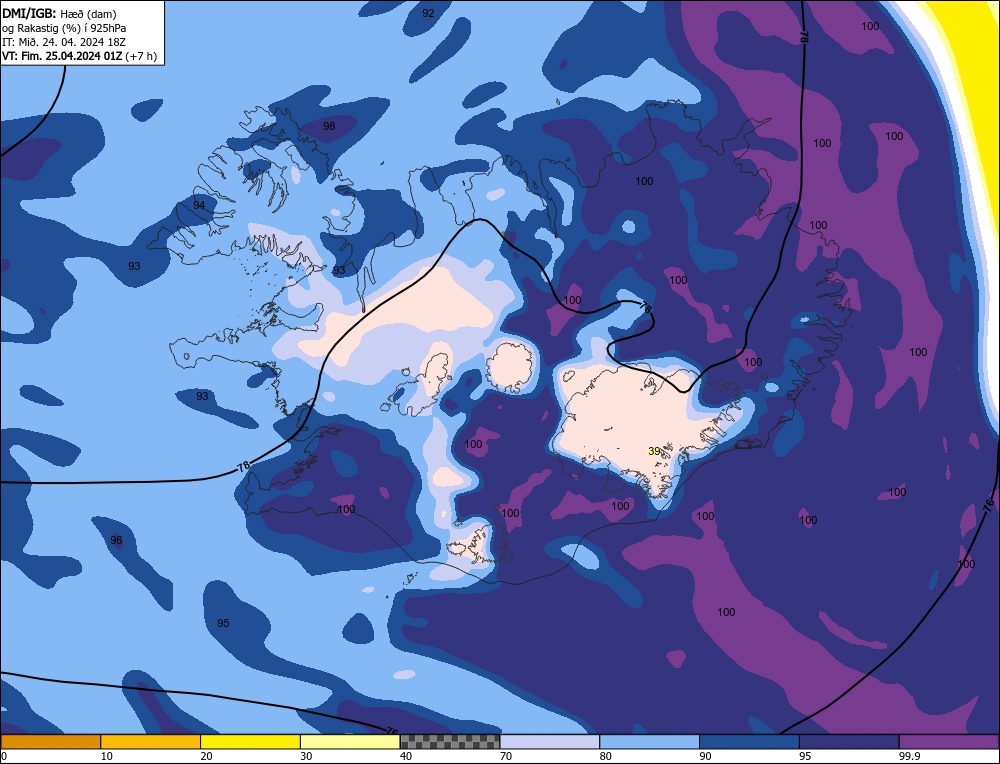The height and width of the screenshot is (764, 1000).
Task: Click the dark orange 0–10 legend swatch
Action: click(x=50, y=742)
